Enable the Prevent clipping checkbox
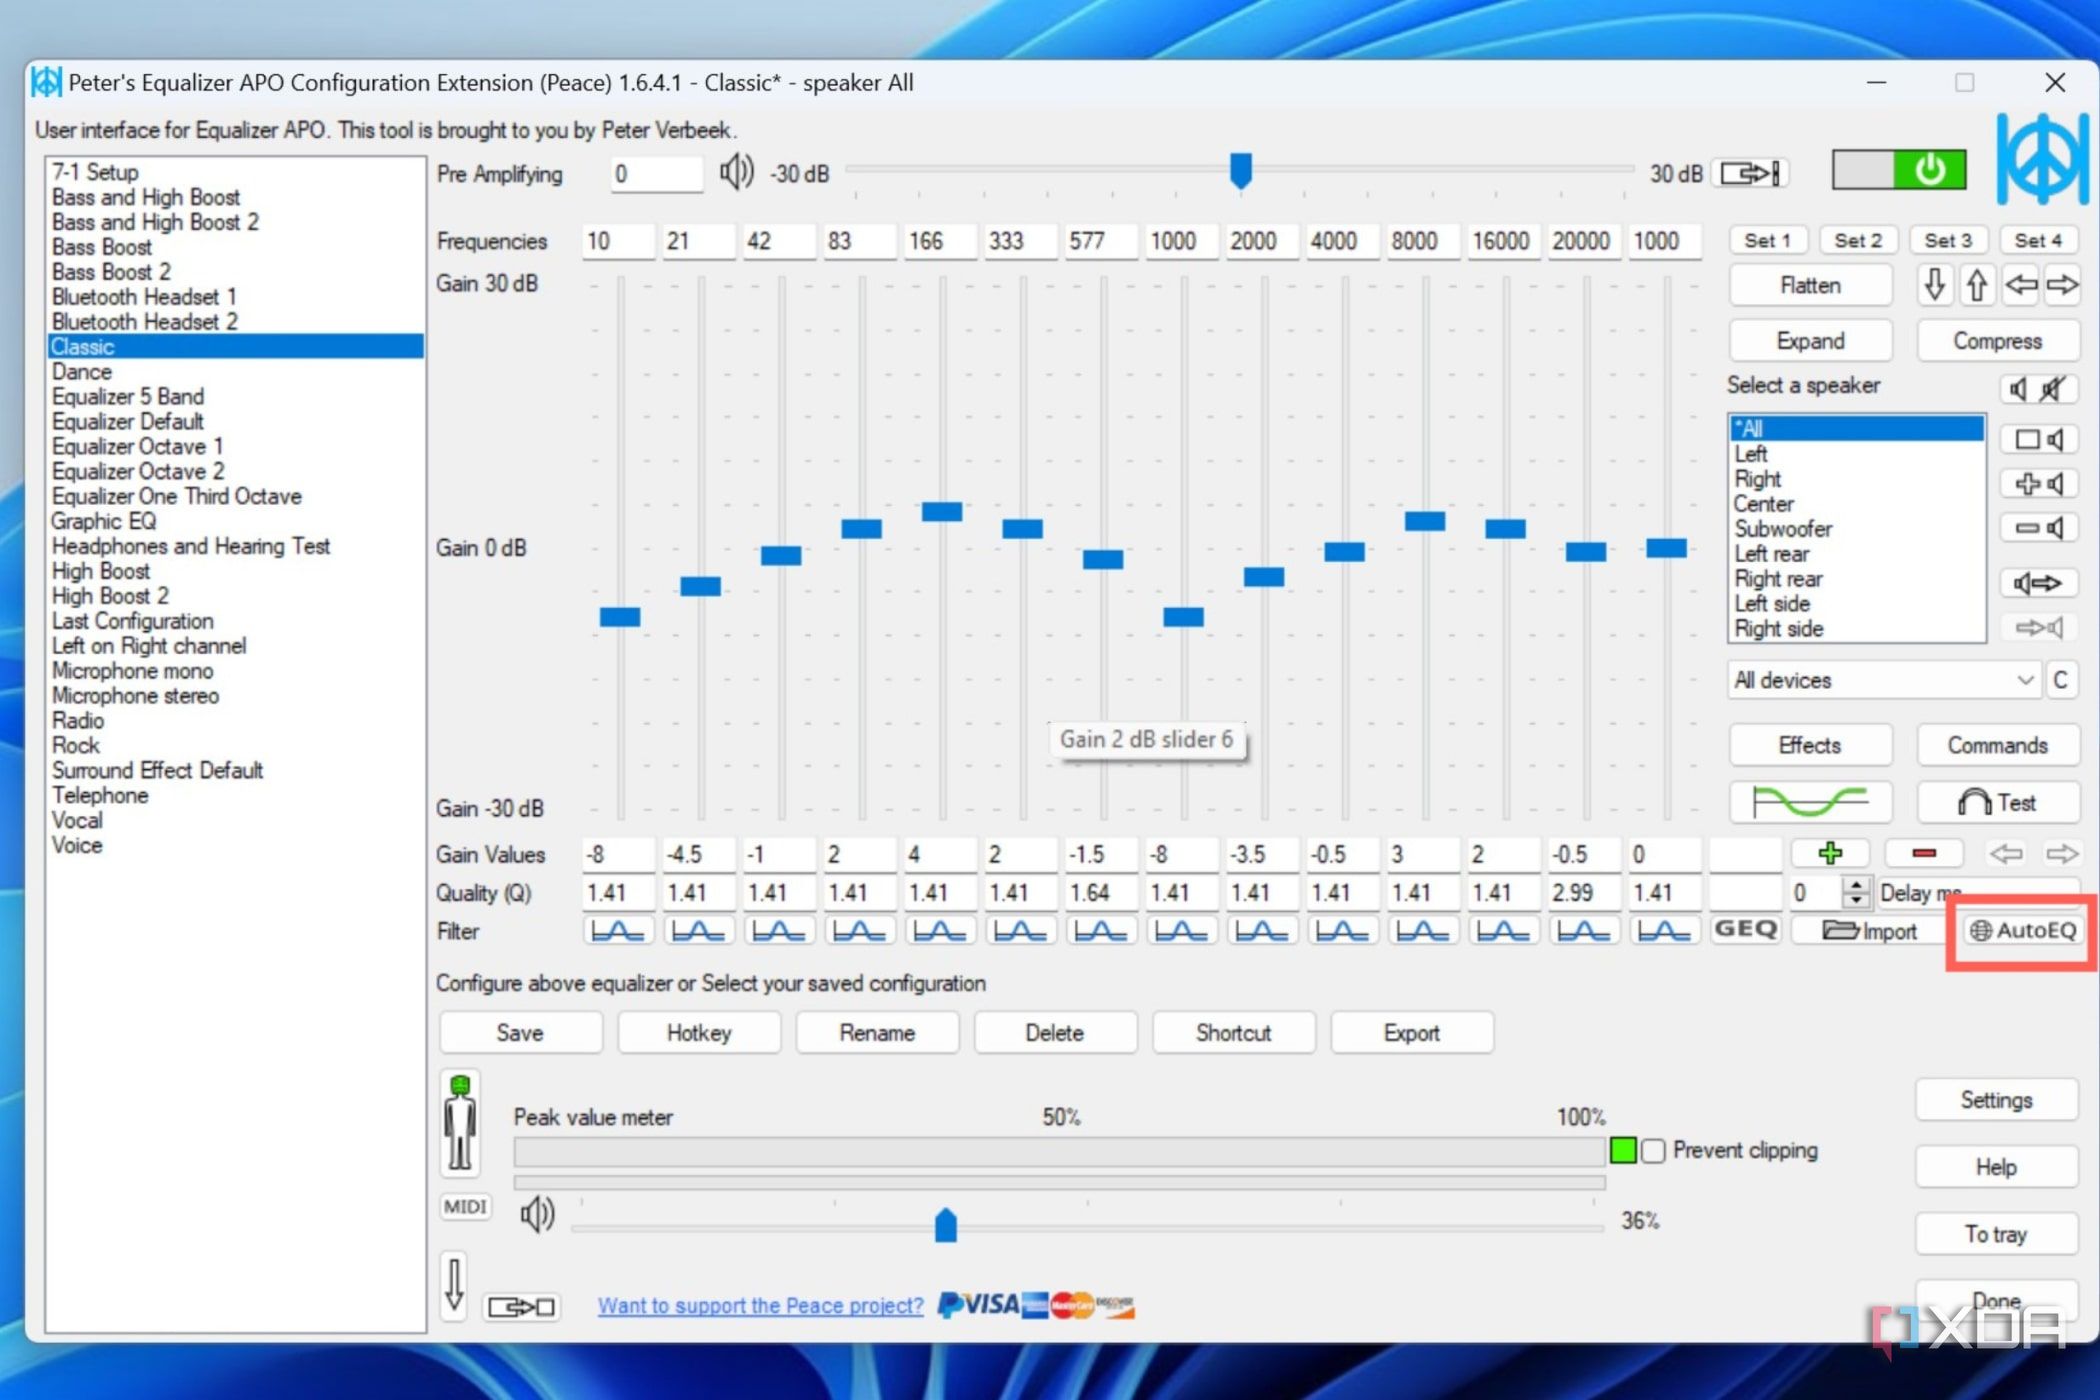Screen dimensions: 2100x1400 [1652, 1151]
